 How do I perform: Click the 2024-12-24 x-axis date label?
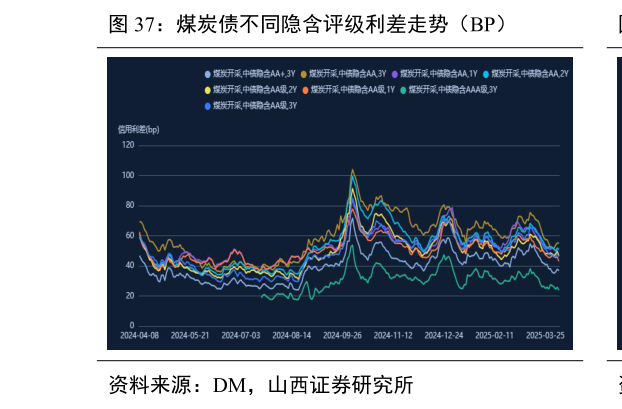(444, 336)
